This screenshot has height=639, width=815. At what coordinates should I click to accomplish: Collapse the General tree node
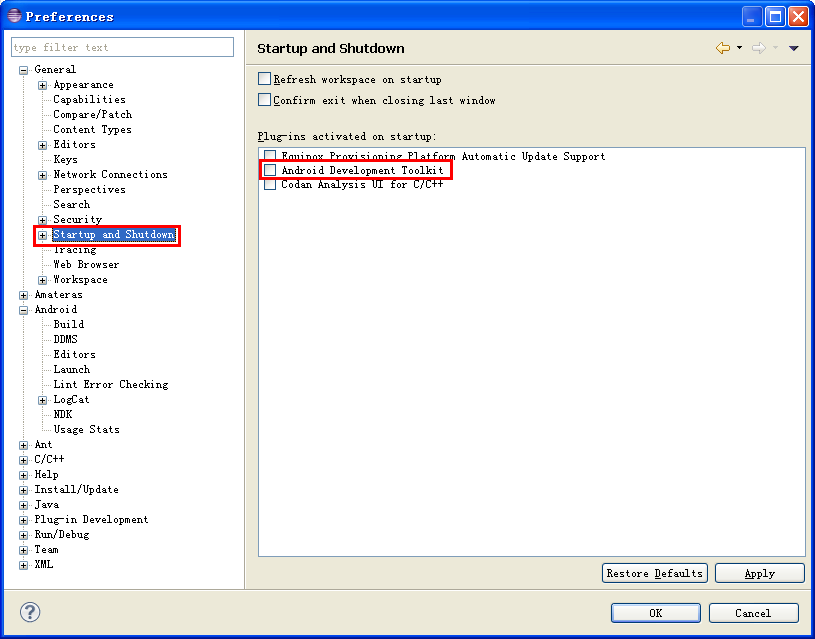coord(23,70)
